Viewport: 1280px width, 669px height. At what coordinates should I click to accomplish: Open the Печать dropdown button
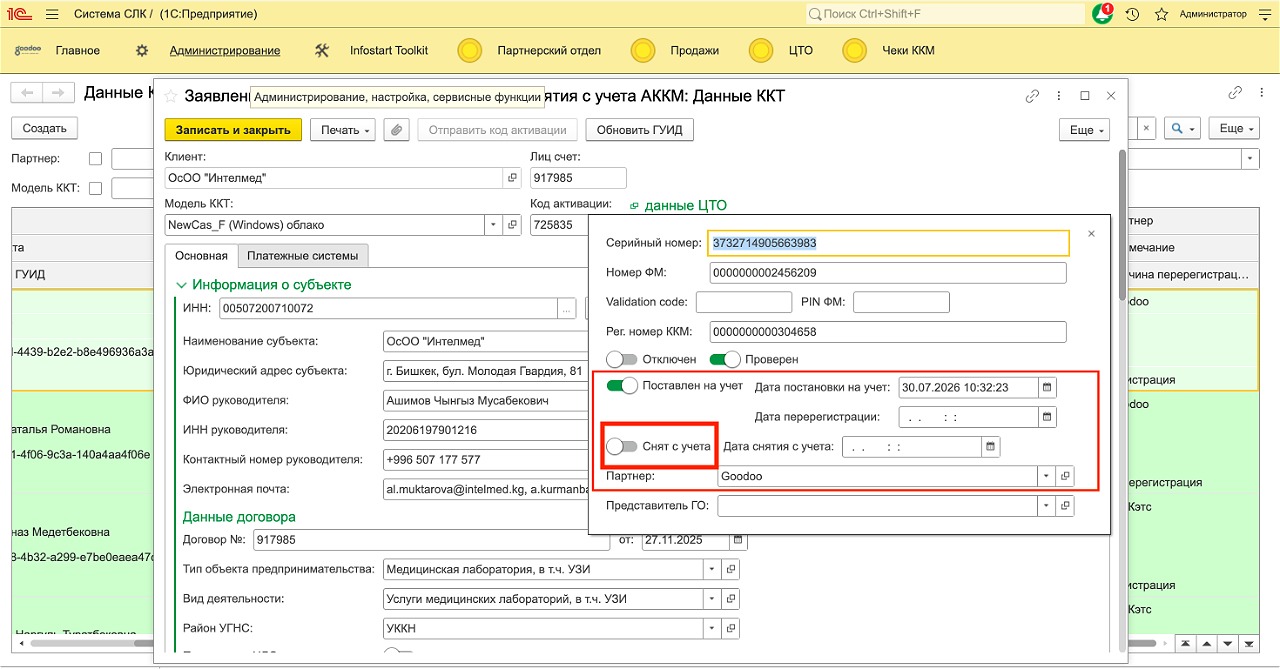coord(342,130)
